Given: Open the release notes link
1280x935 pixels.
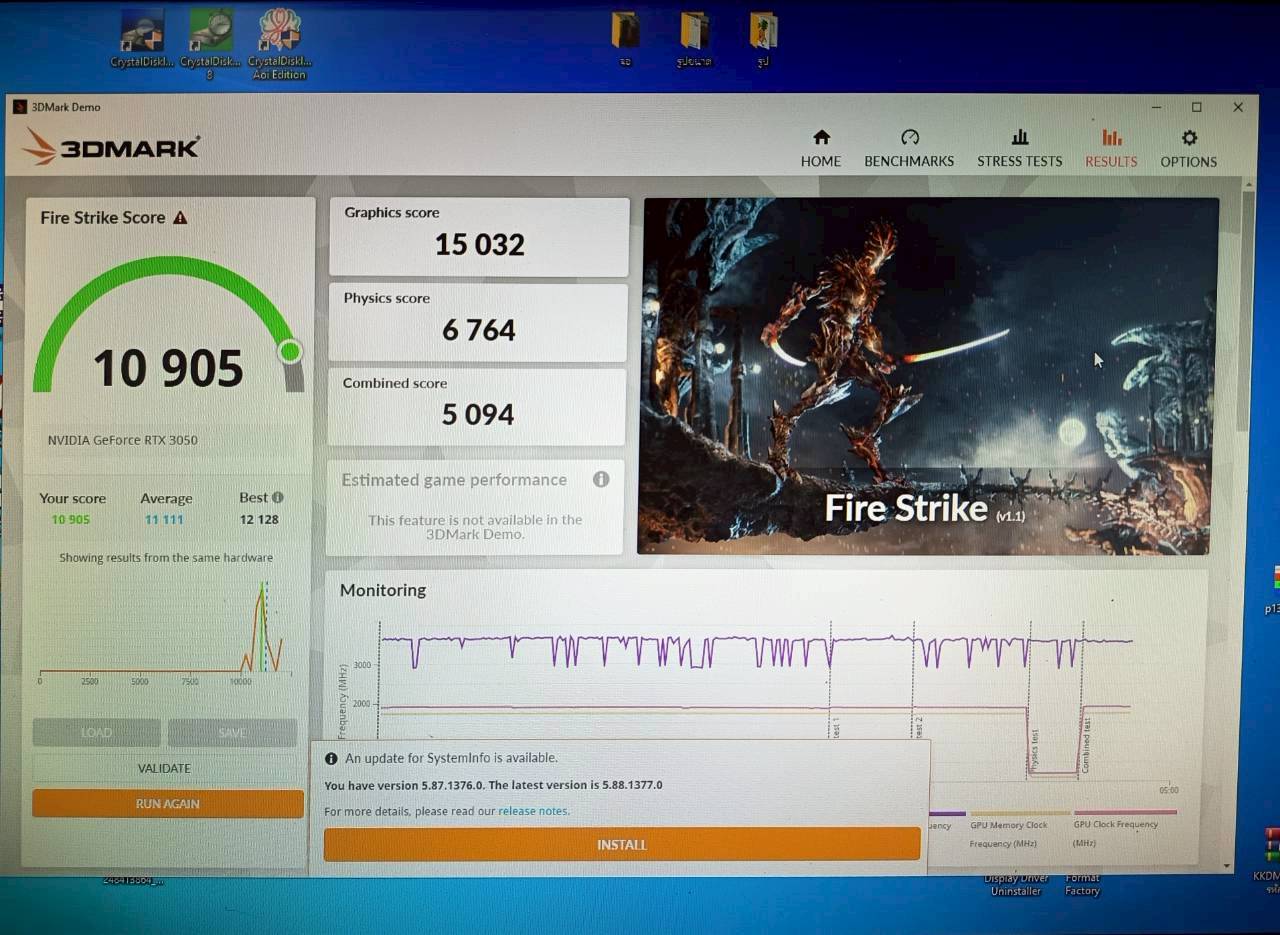Looking at the screenshot, I should pos(533,811).
